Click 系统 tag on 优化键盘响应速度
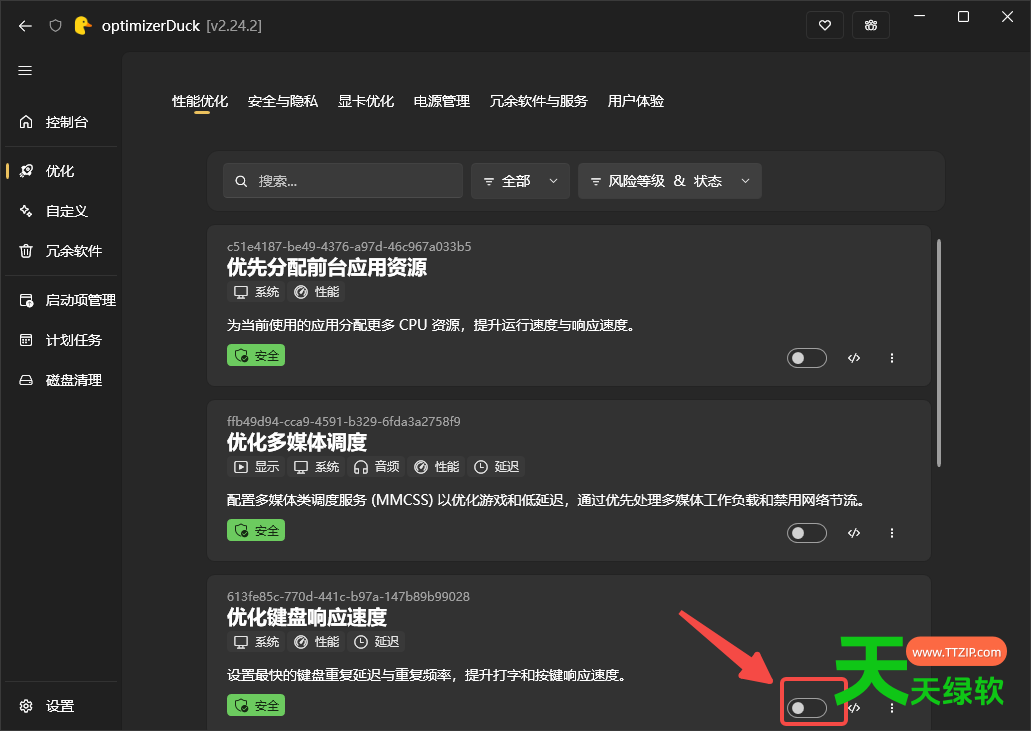This screenshot has width=1031, height=731. tap(256, 642)
